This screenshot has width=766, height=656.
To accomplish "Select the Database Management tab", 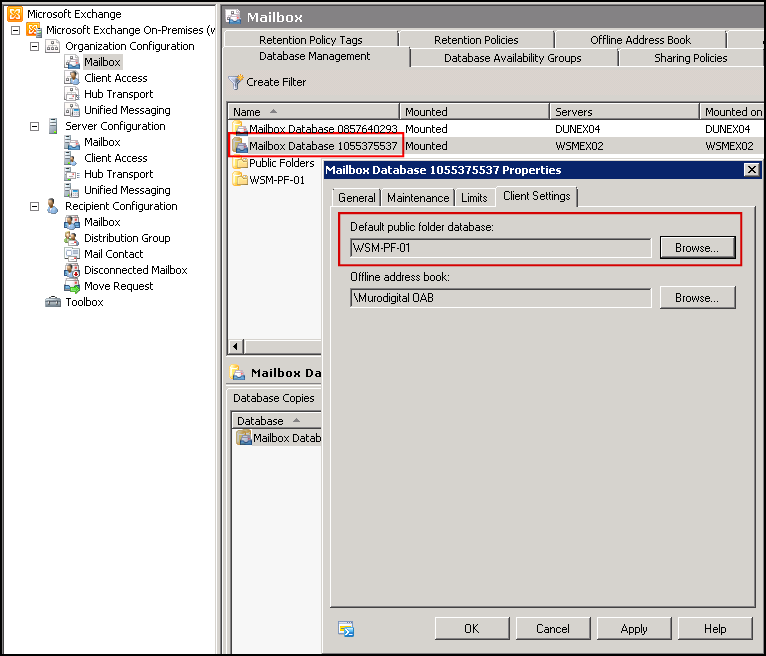I will pyautogui.click(x=315, y=56).
